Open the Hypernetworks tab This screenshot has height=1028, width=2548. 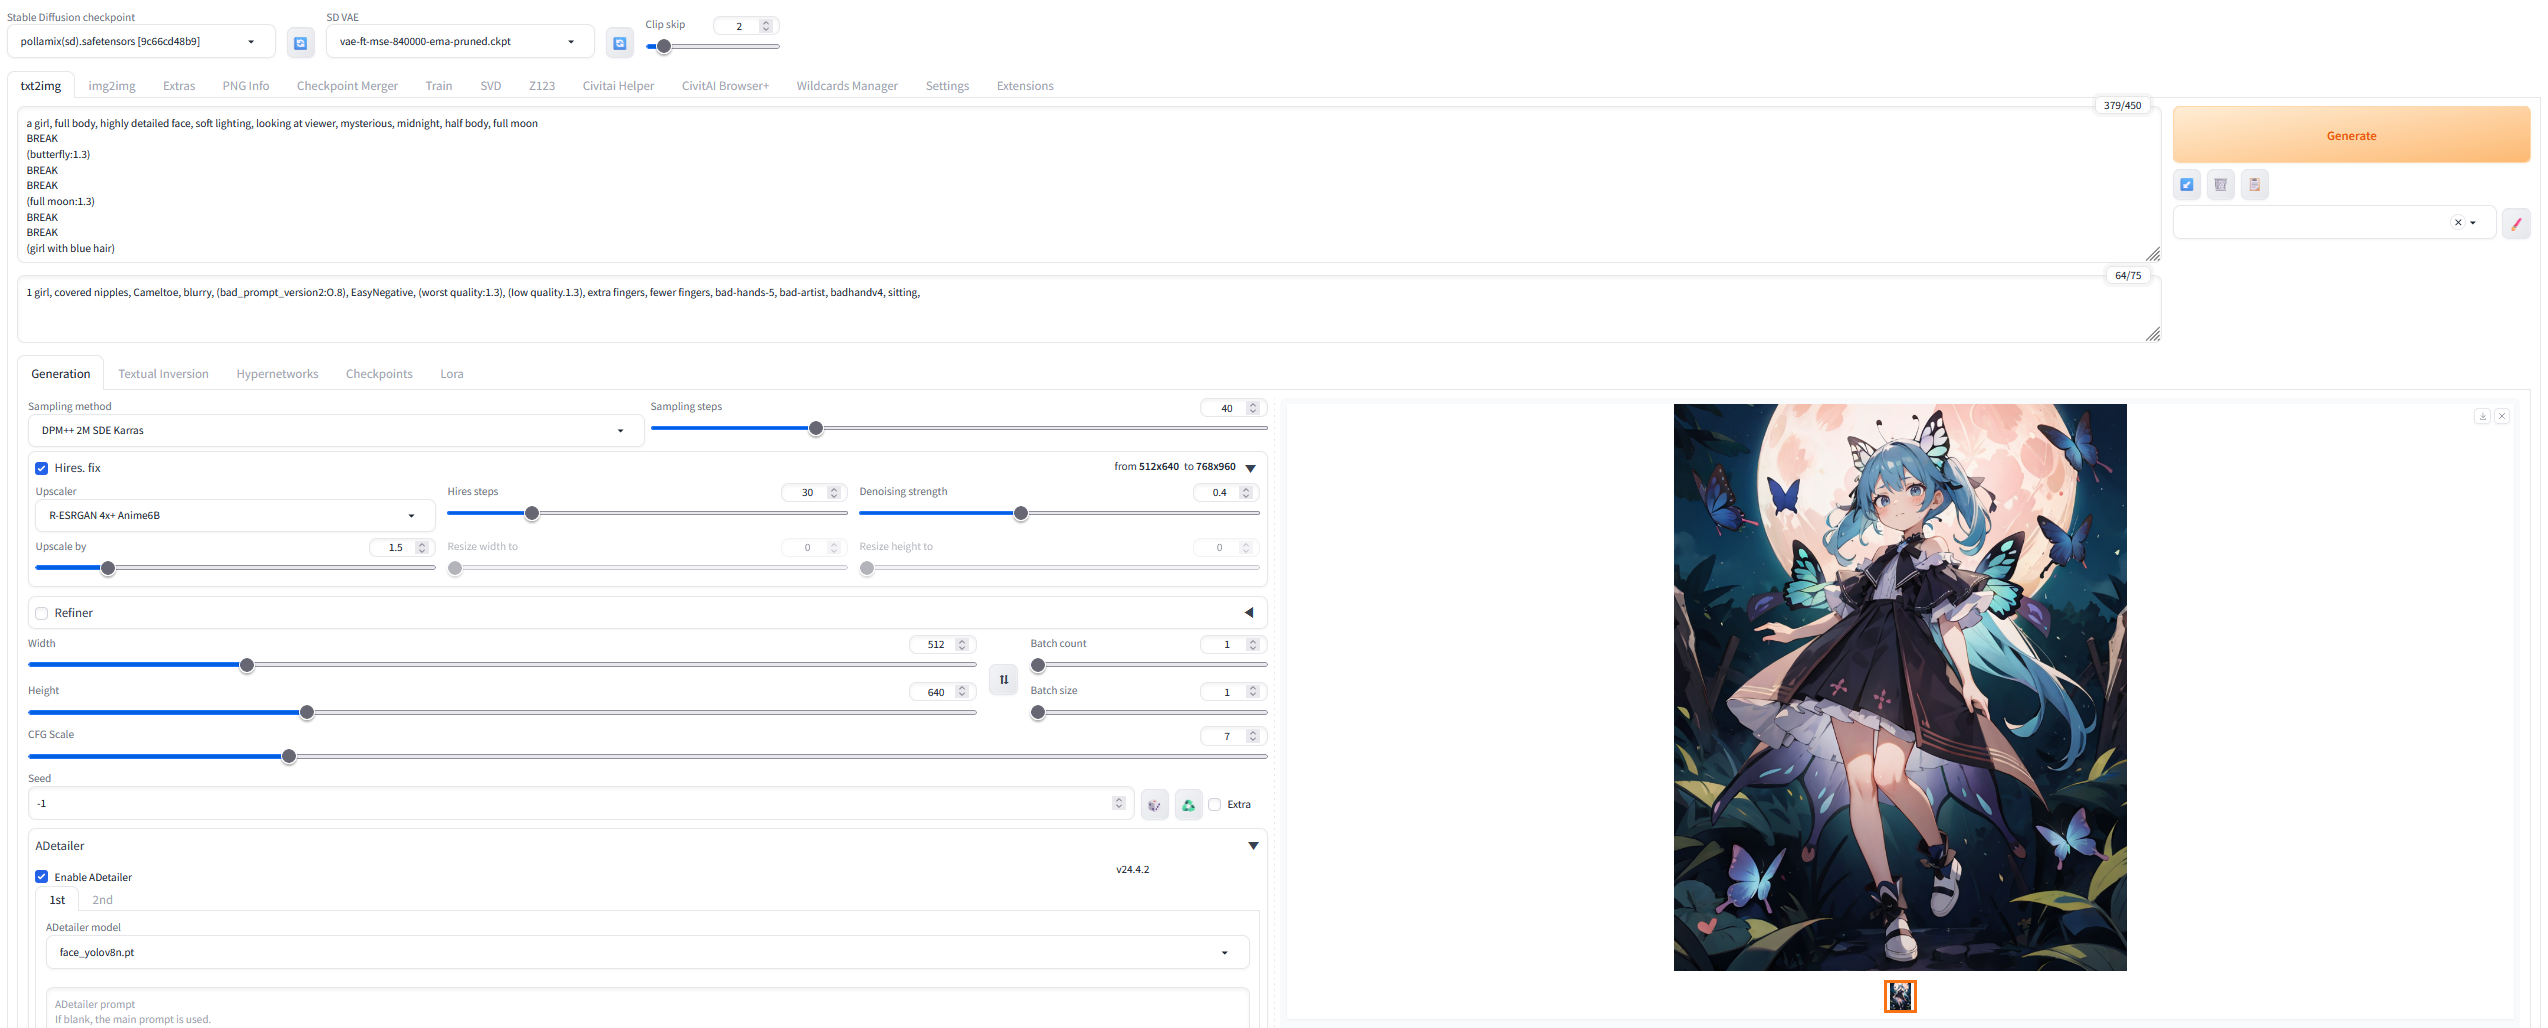[277, 374]
